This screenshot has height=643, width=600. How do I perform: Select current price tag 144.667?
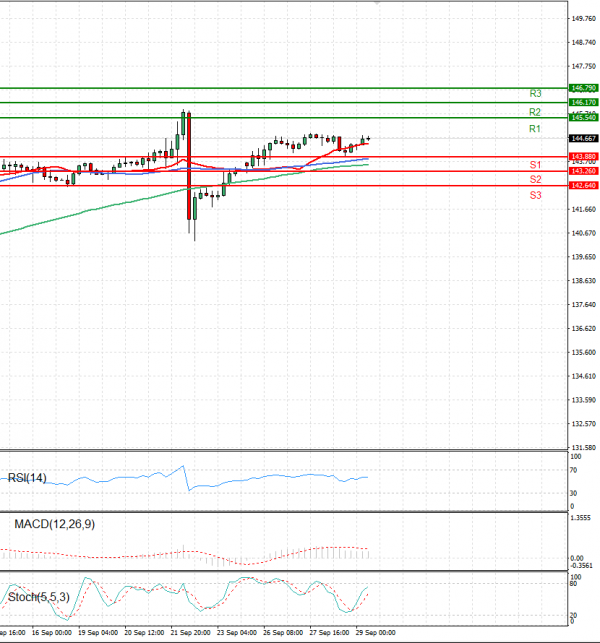[583, 139]
